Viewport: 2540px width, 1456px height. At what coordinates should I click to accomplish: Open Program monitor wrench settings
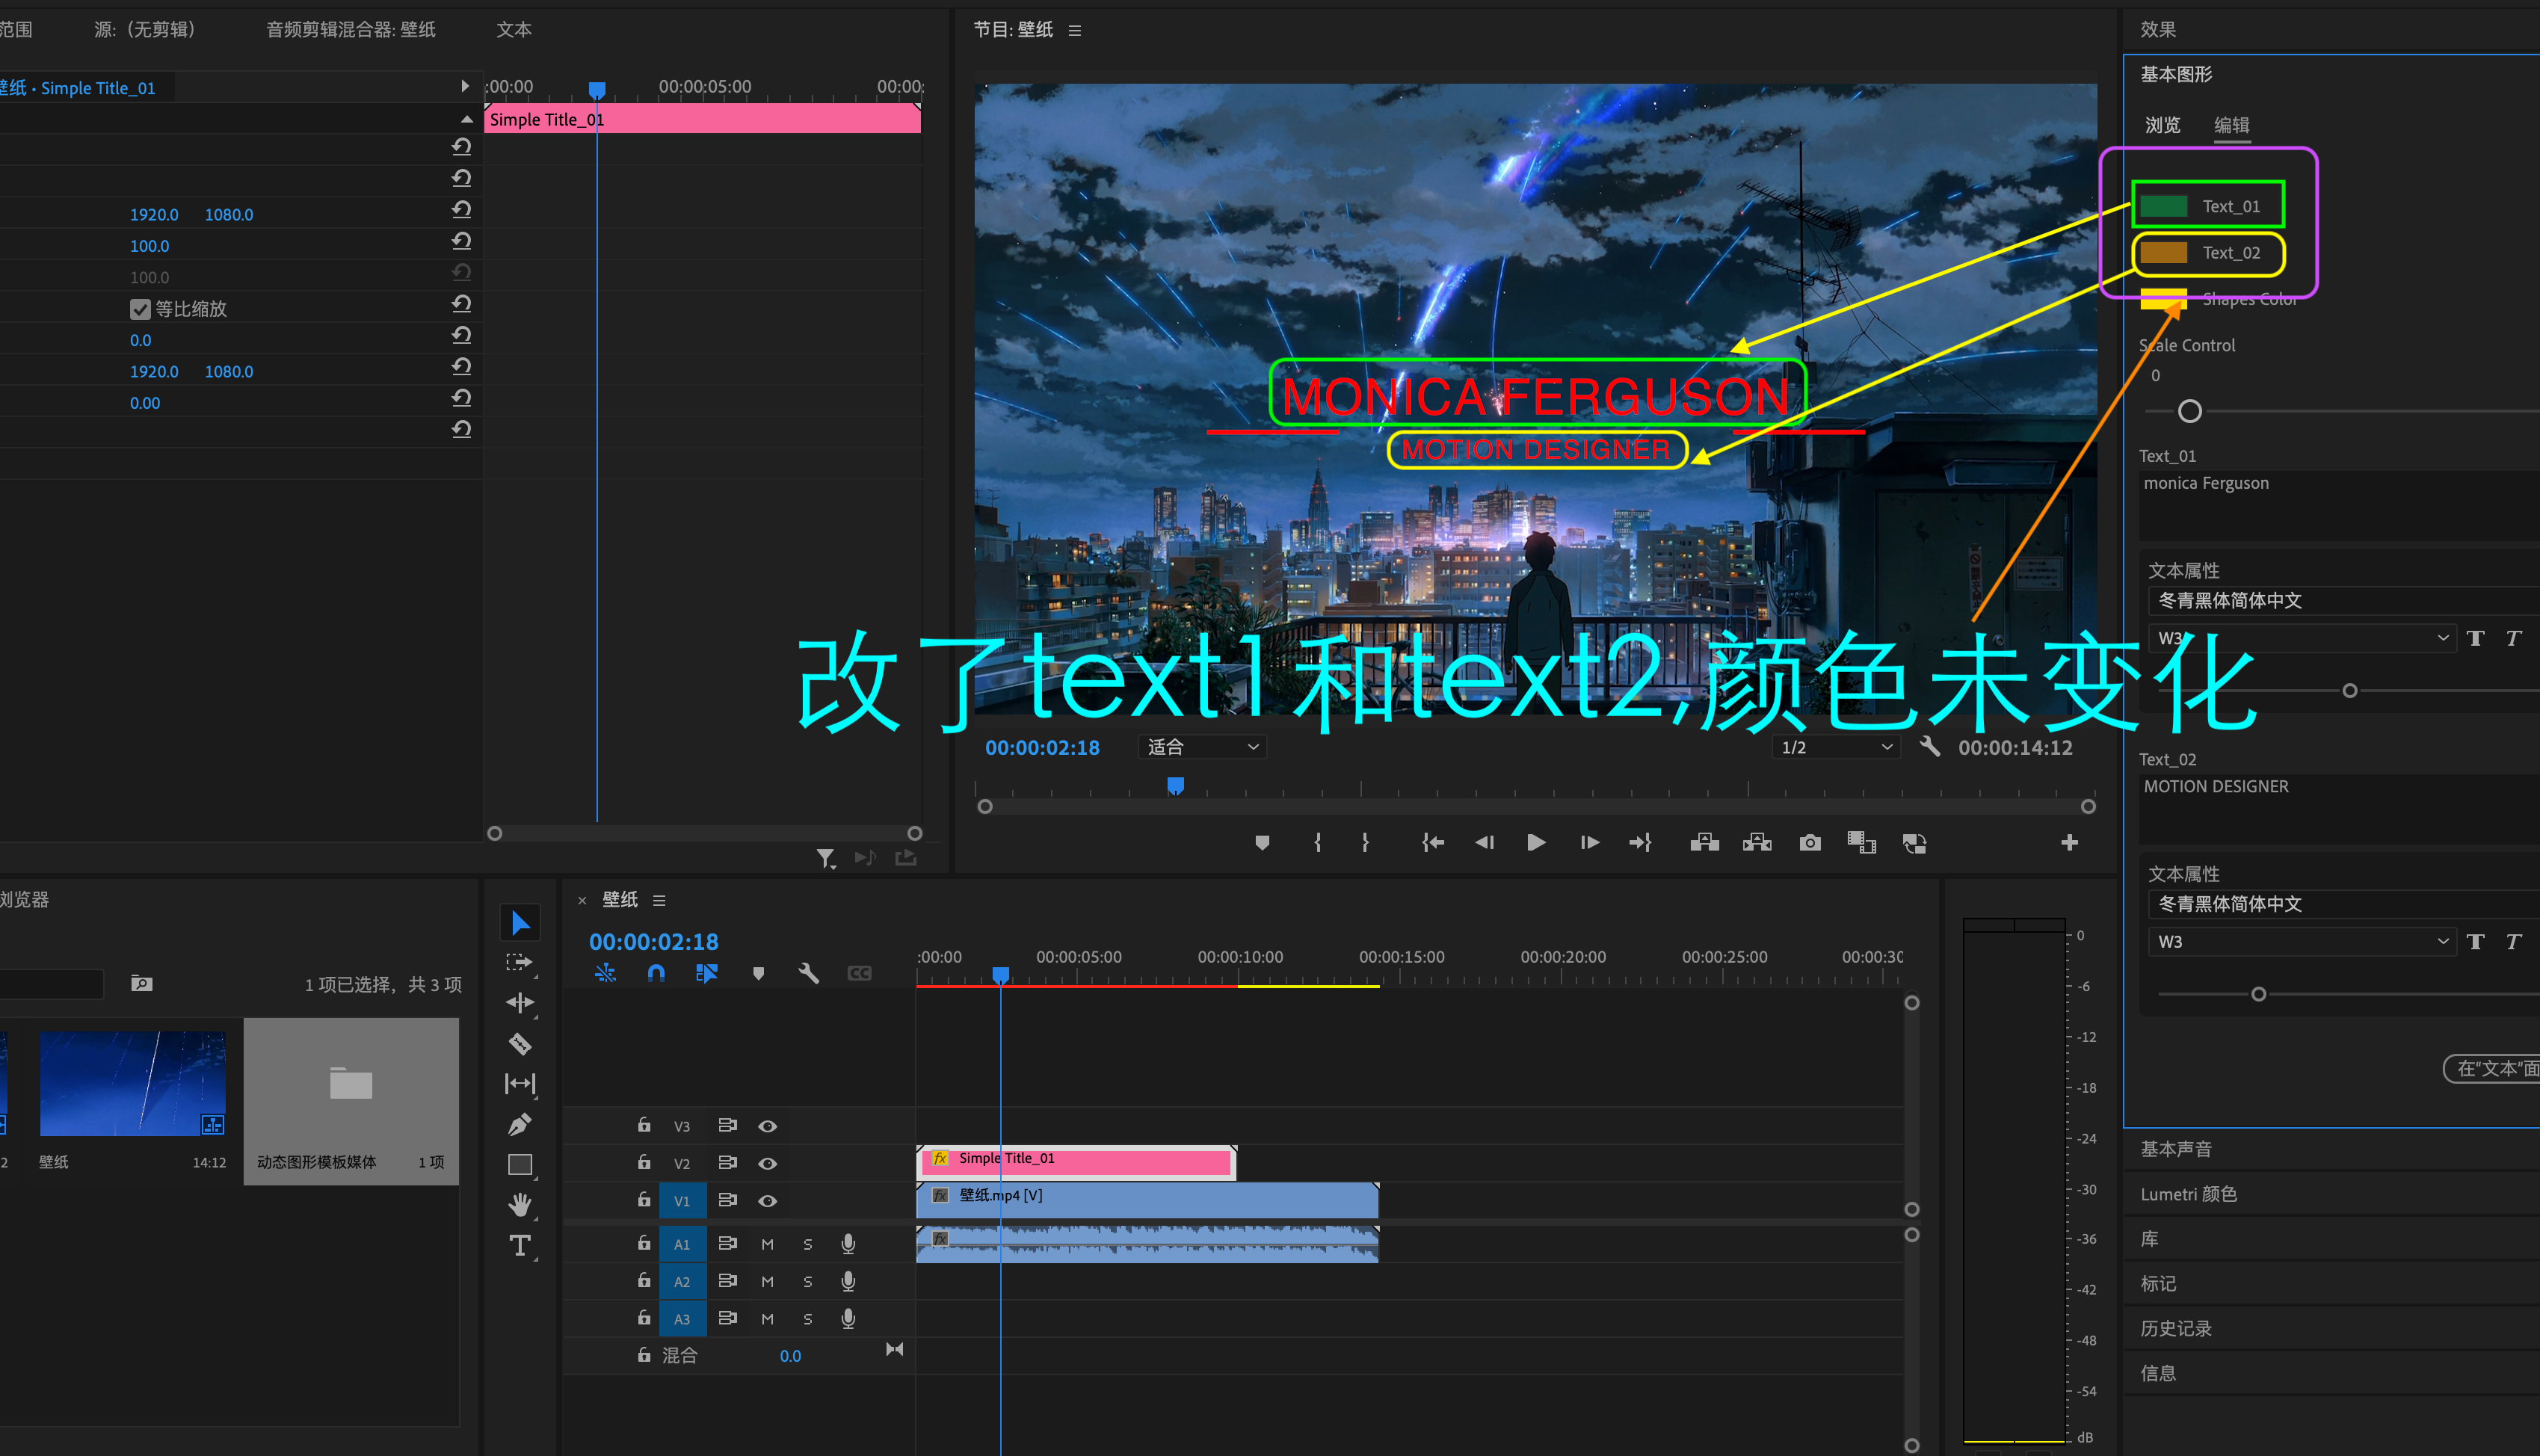[x=1930, y=747]
